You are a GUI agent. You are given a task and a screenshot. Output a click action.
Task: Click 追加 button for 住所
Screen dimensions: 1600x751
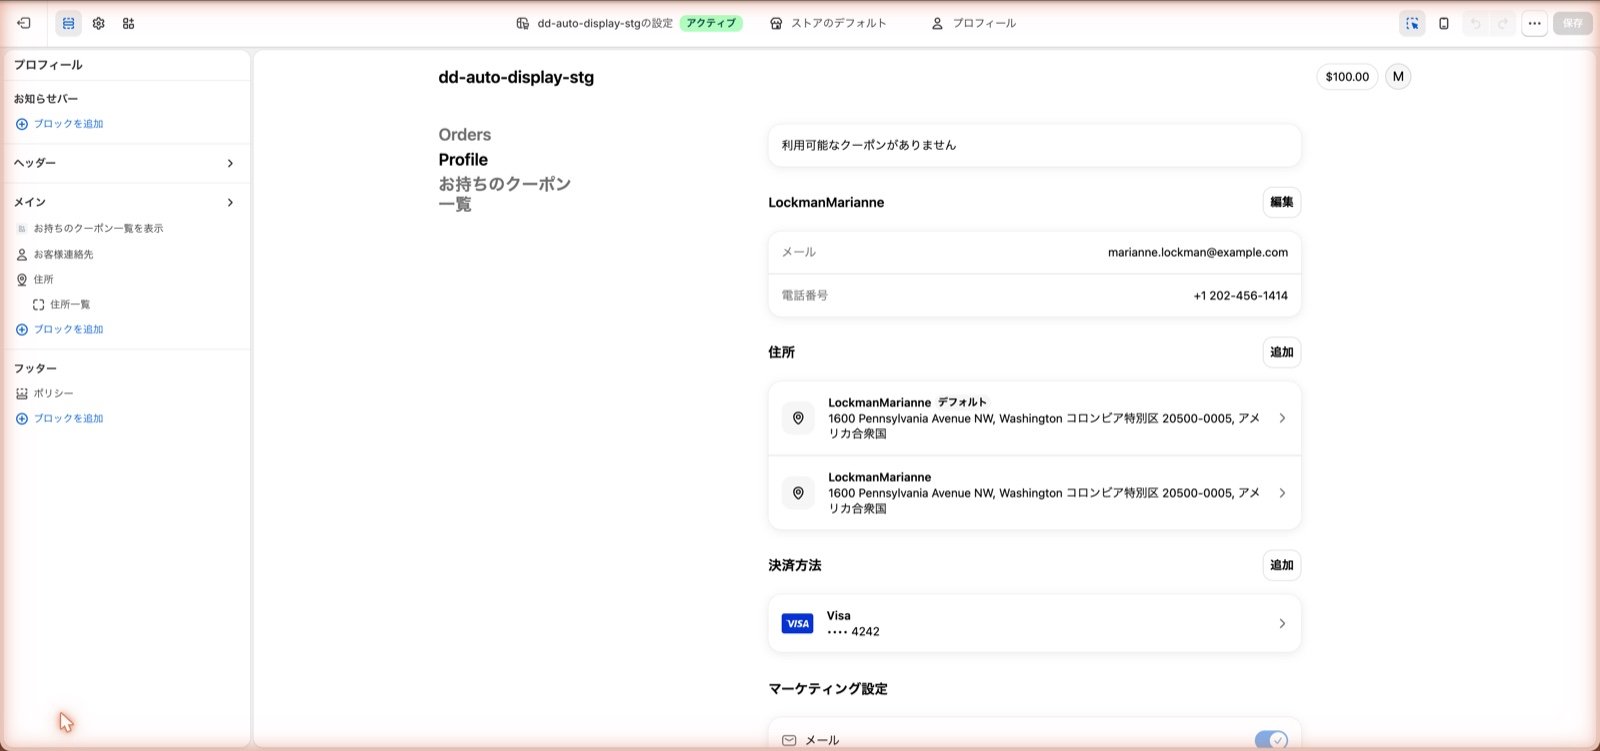[x=1281, y=352]
